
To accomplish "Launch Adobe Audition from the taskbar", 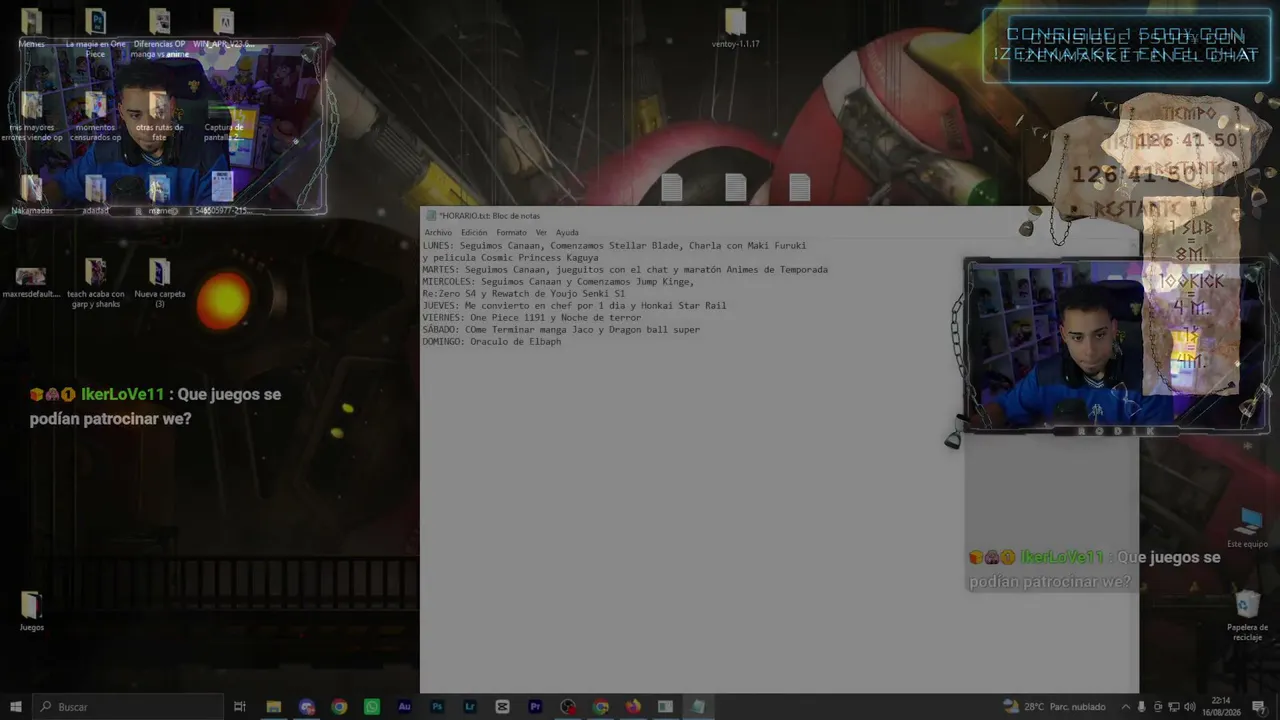I will tap(404, 707).
